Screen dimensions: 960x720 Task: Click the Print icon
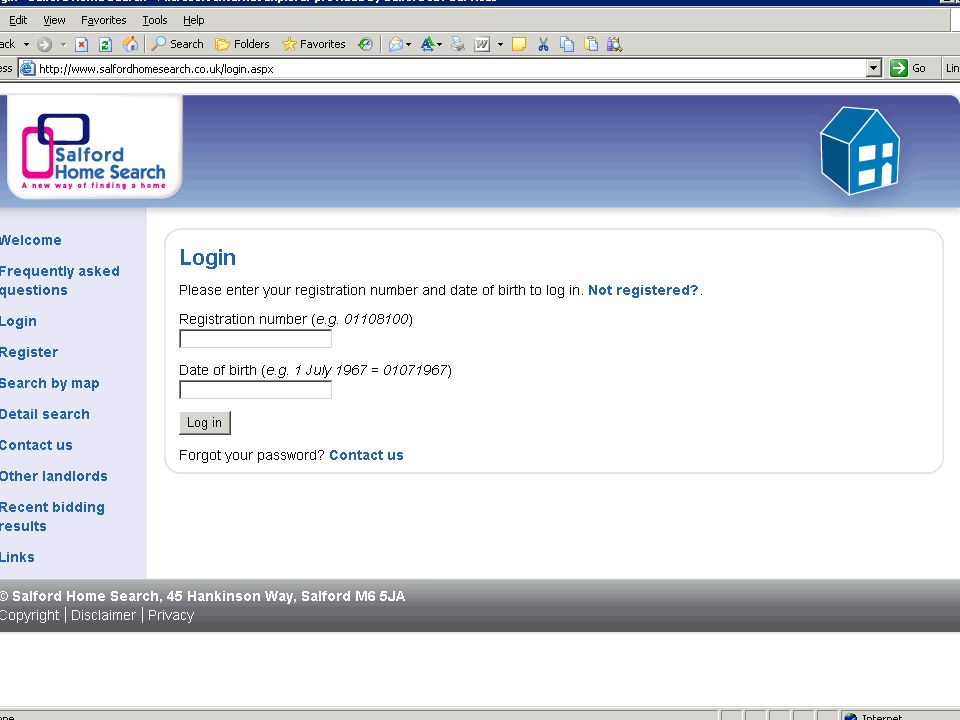[457, 44]
